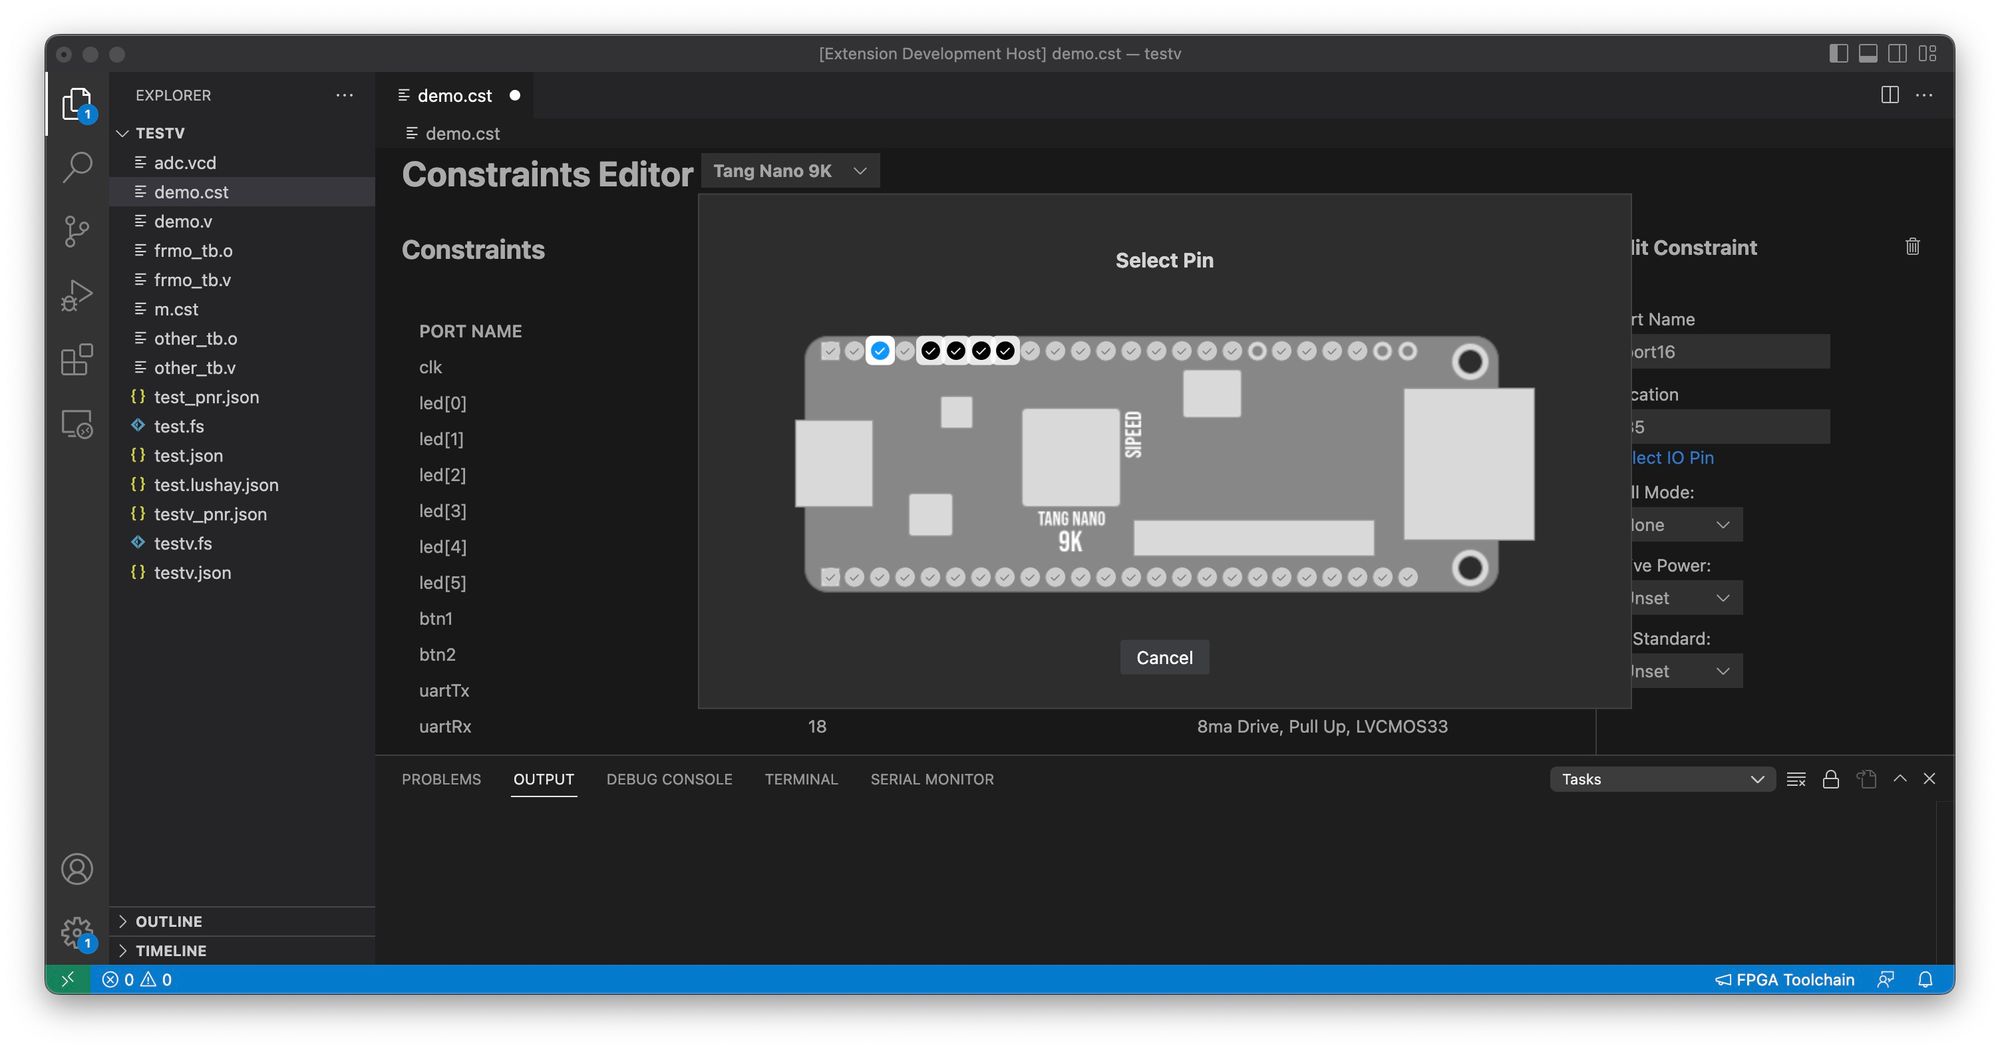Open the Accounts menu in the activity bar

77,869
